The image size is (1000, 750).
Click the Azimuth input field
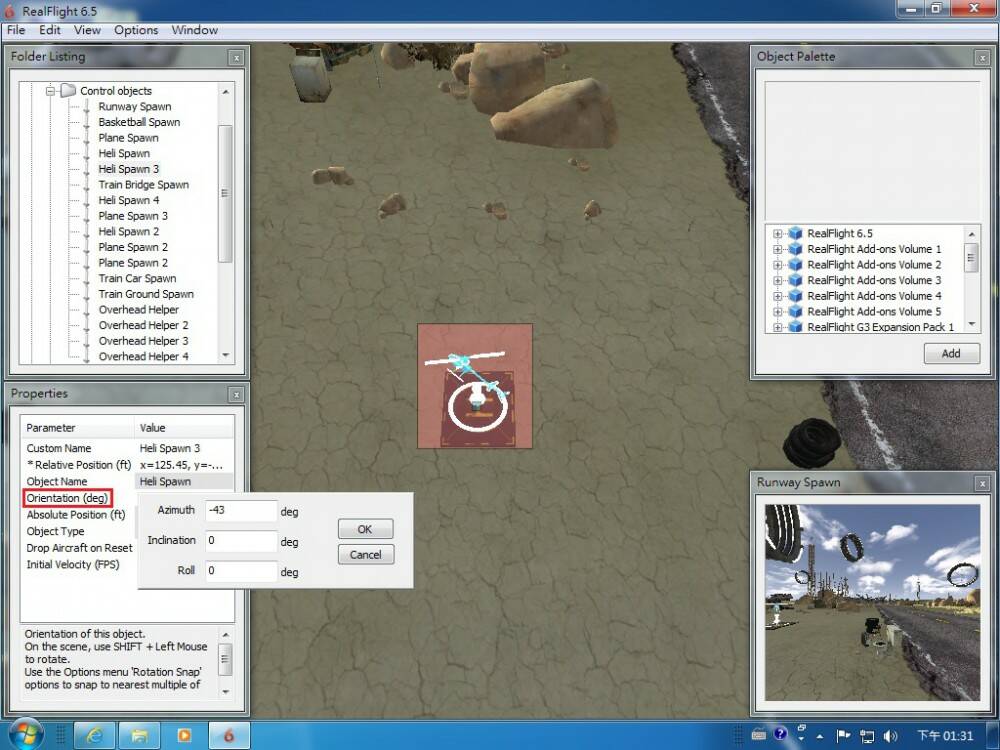[x=241, y=510]
